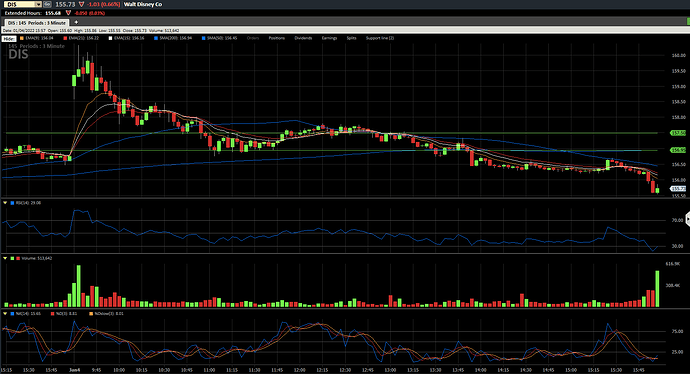Click the green button at tab bar right end

tap(688, 22)
